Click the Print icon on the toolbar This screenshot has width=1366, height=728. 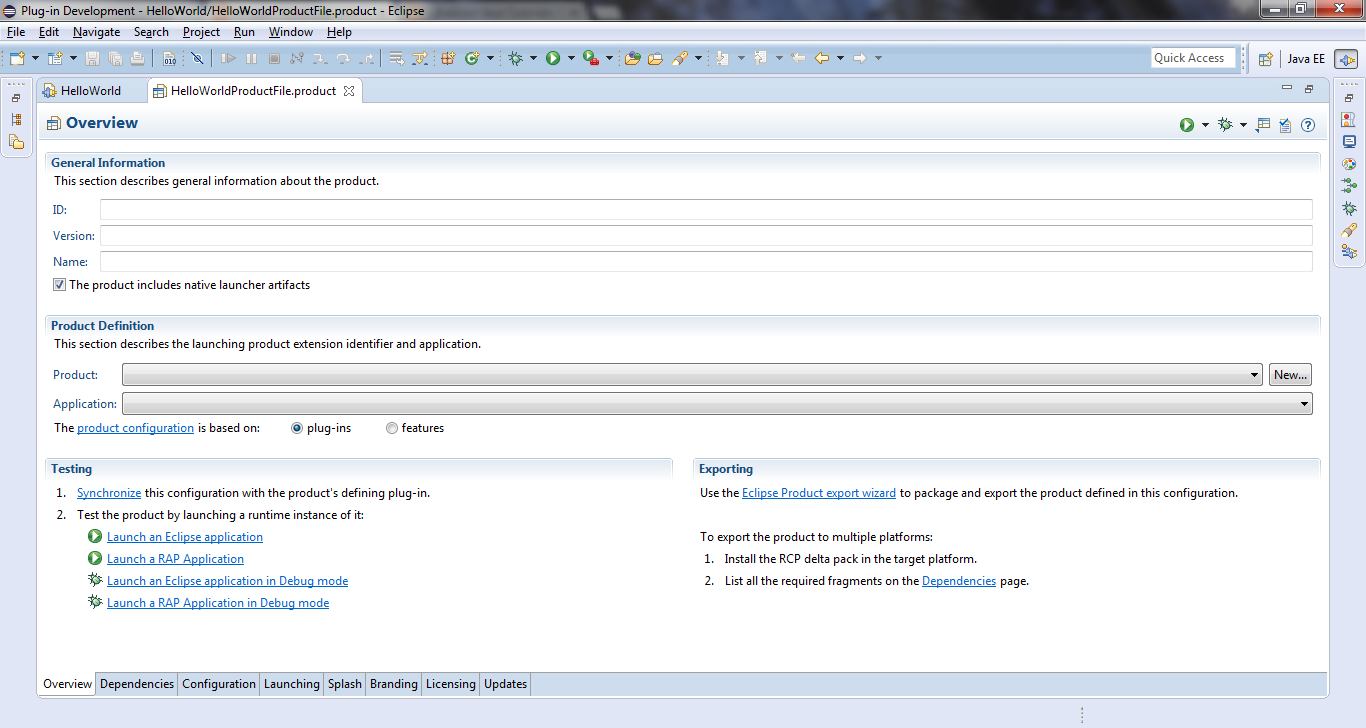tap(137, 57)
